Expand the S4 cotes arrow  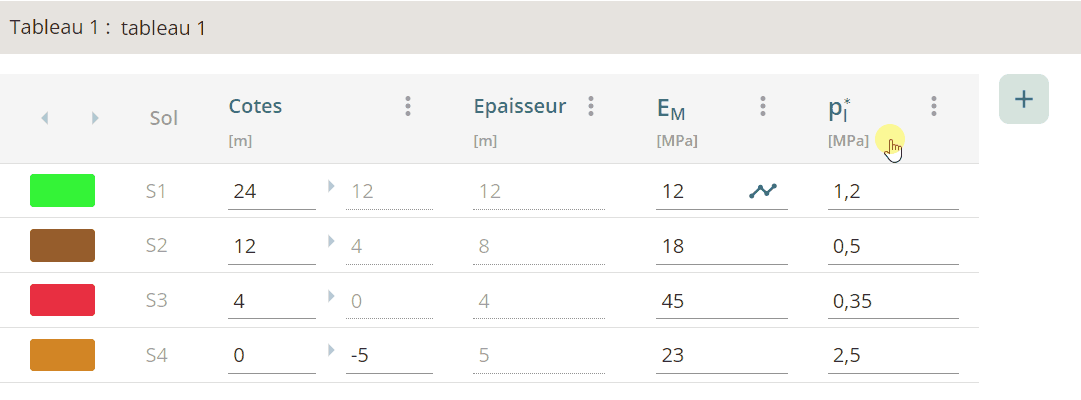331,350
